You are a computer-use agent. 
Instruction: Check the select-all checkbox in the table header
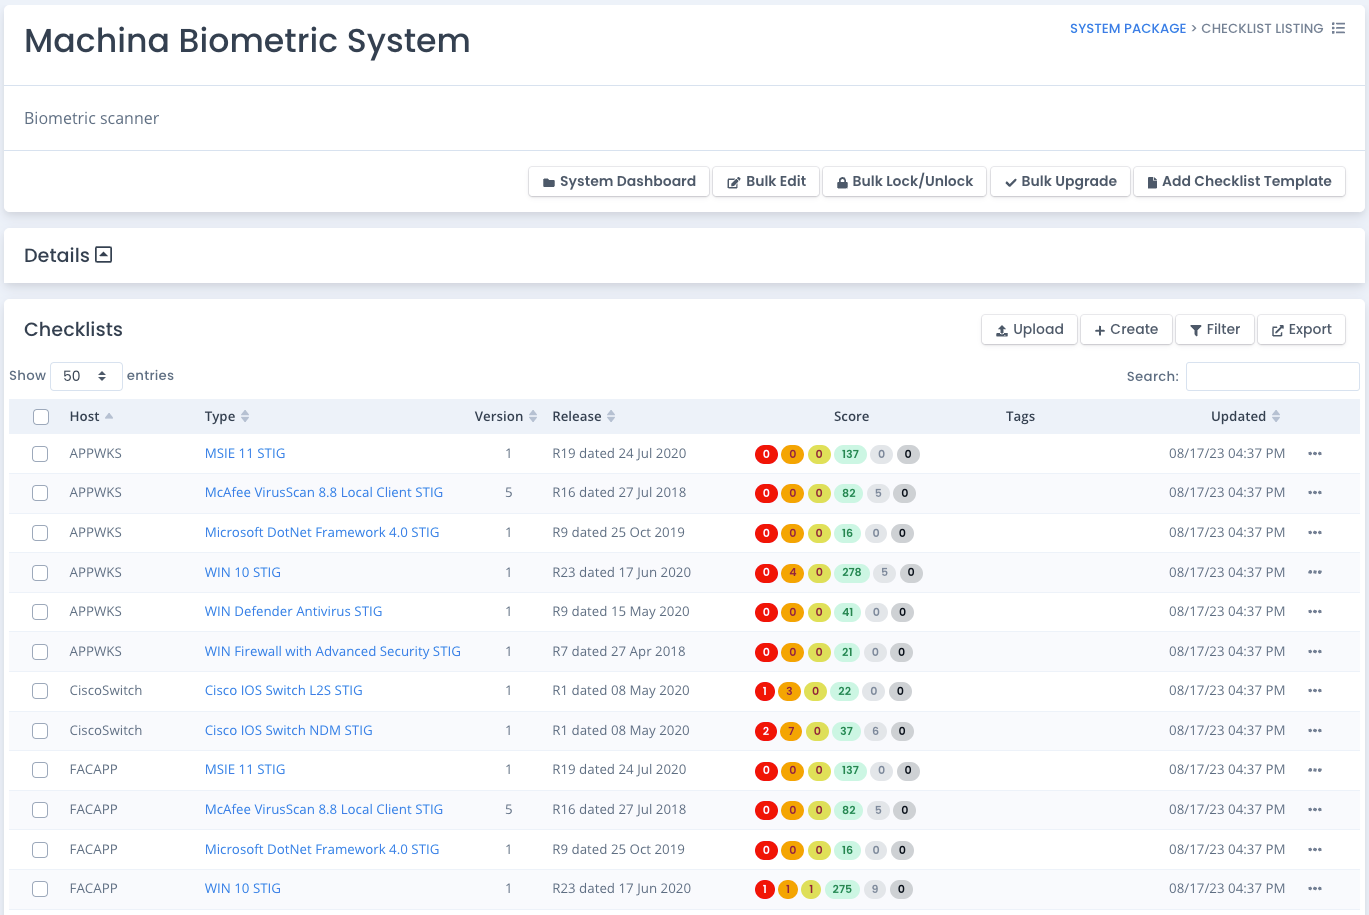[41, 416]
